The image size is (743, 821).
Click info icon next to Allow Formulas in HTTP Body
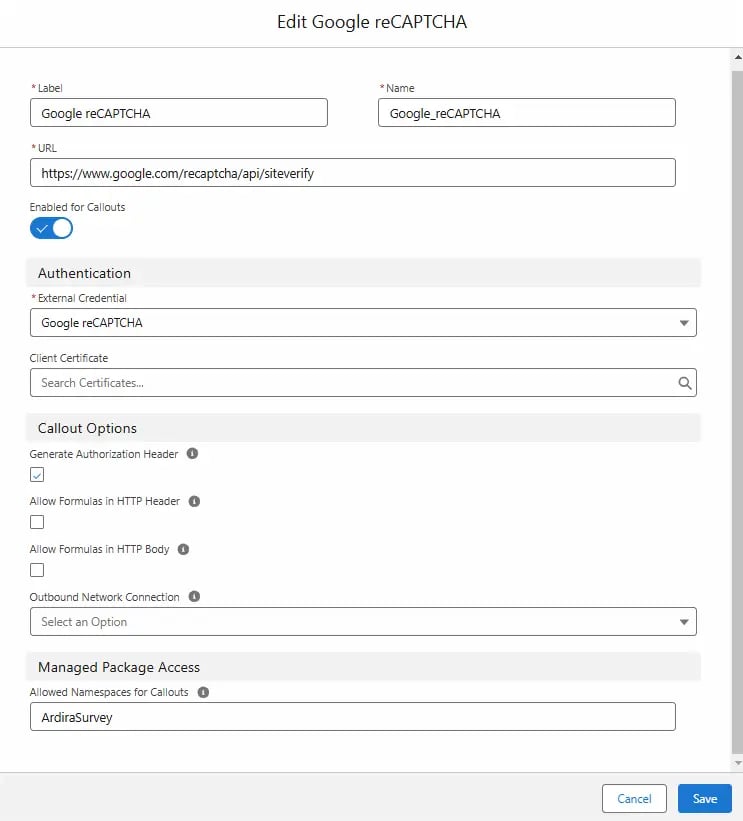pos(183,549)
